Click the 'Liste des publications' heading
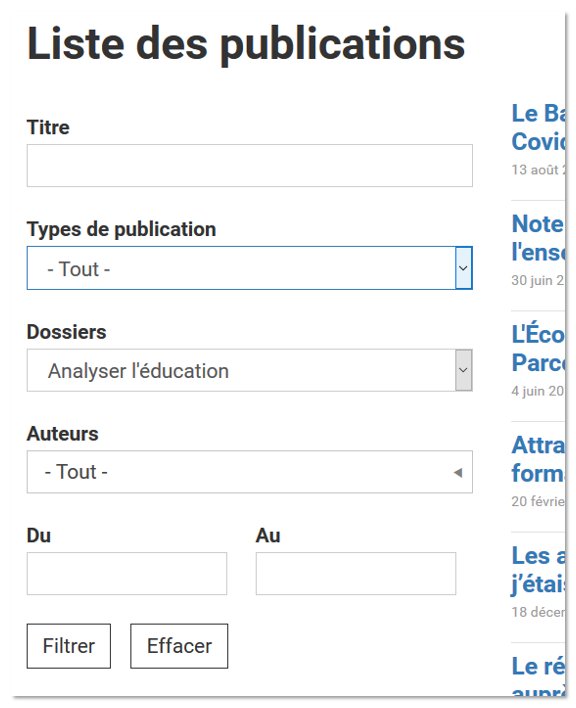The image size is (576, 708). click(x=246, y=44)
